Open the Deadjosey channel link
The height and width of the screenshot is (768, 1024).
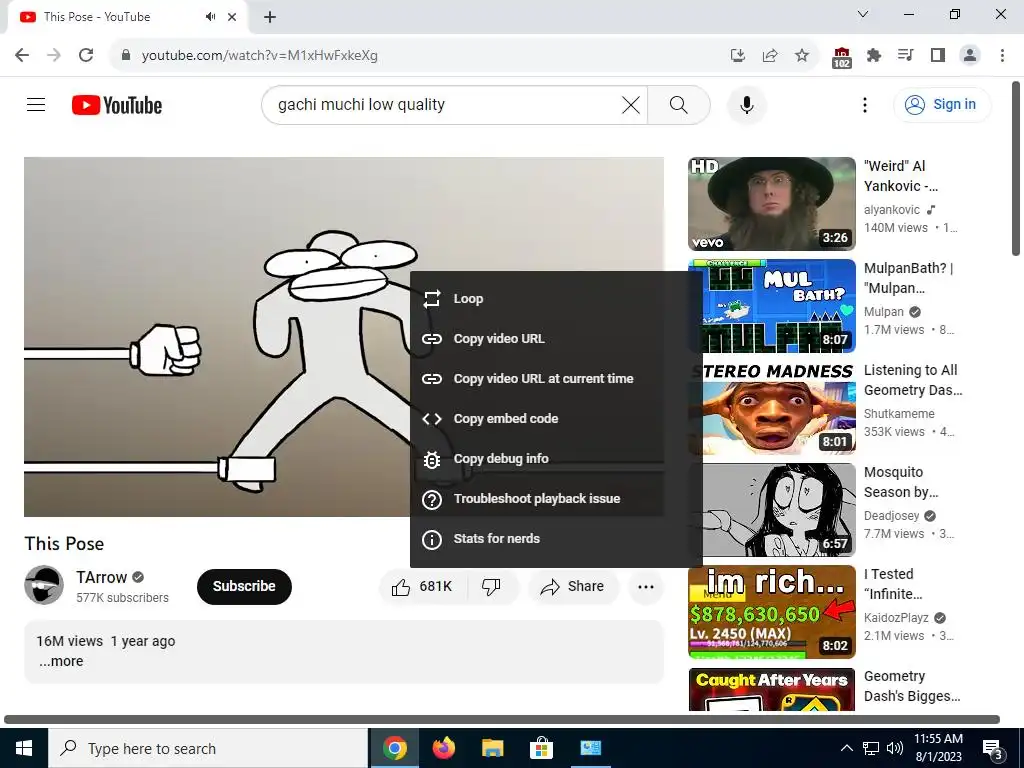(891, 516)
